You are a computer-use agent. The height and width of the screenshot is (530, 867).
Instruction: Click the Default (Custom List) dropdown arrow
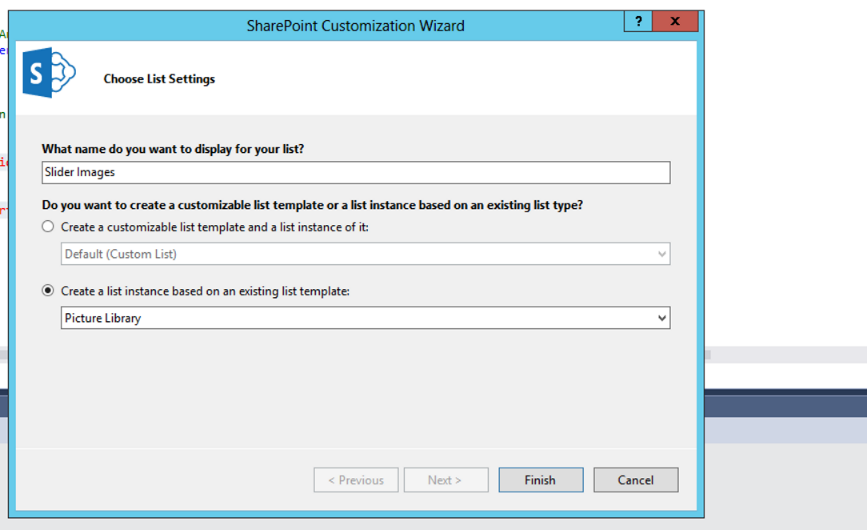661,254
